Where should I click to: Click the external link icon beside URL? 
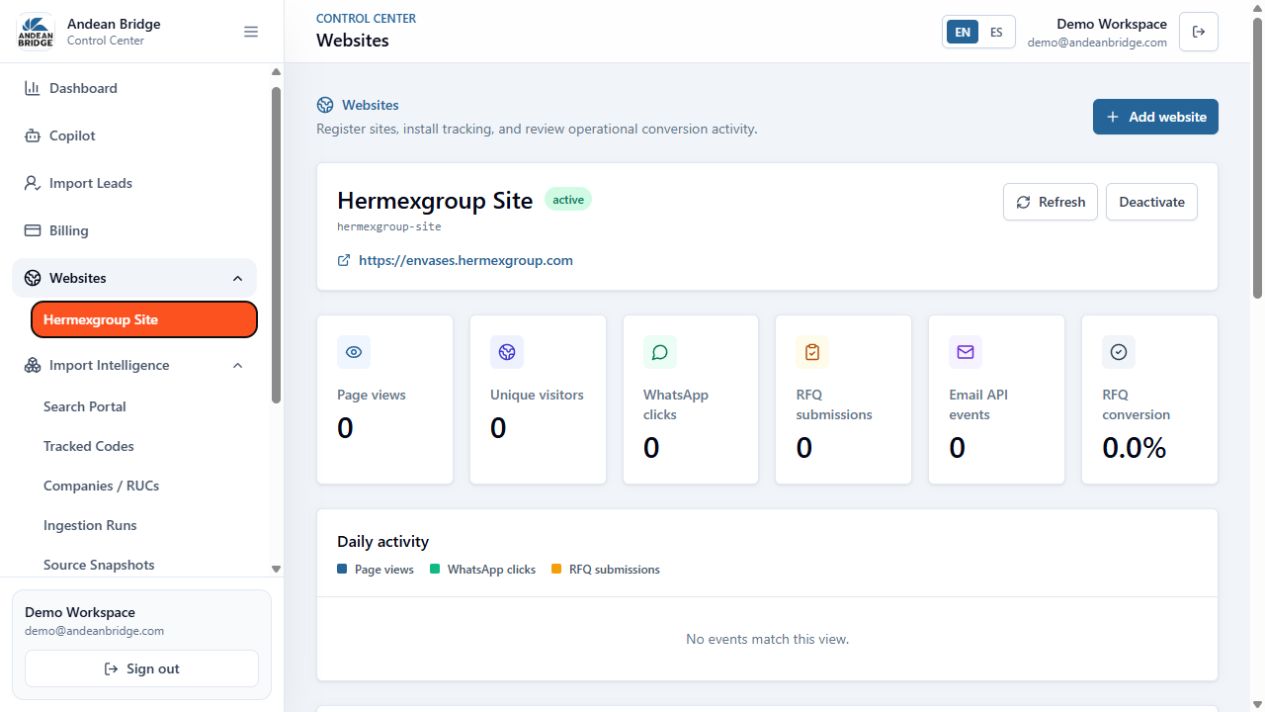tap(344, 260)
